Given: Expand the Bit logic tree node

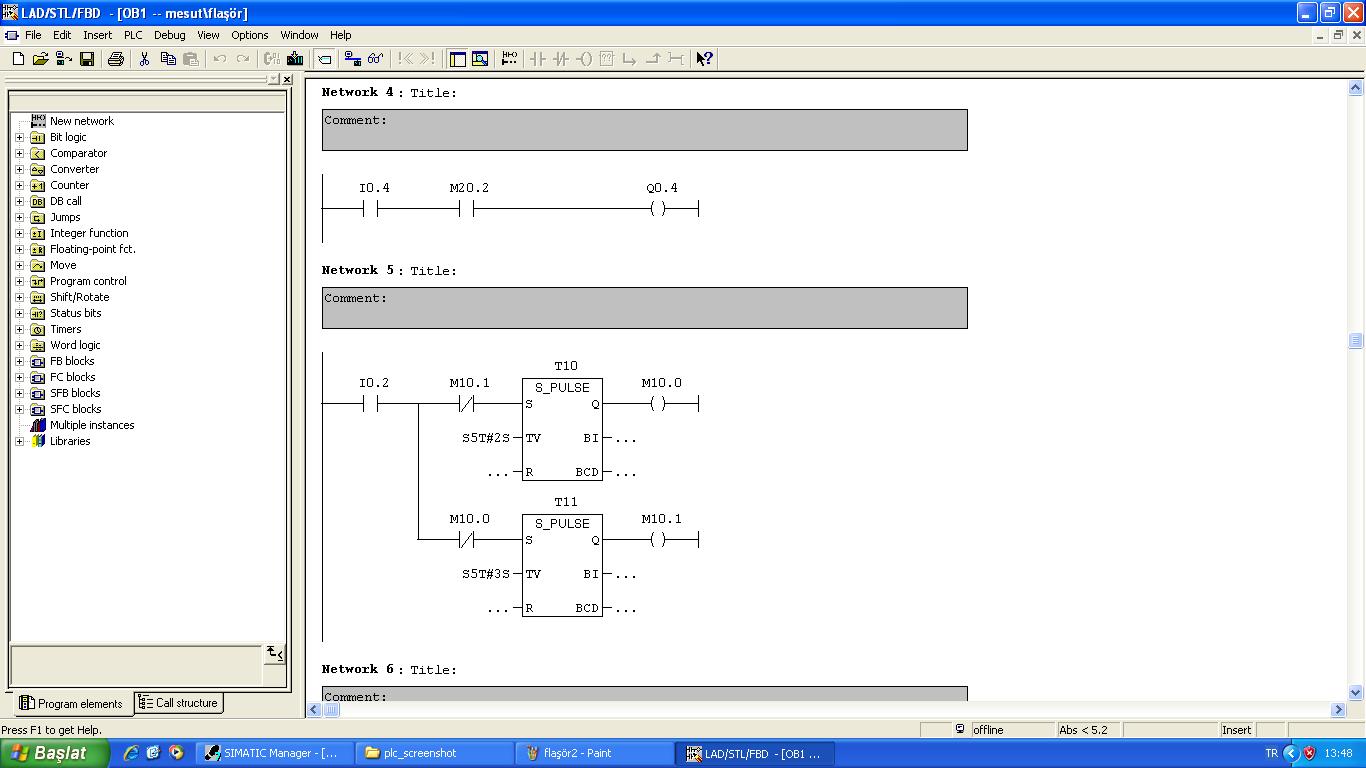Looking at the screenshot, I should tap(19, 137).
